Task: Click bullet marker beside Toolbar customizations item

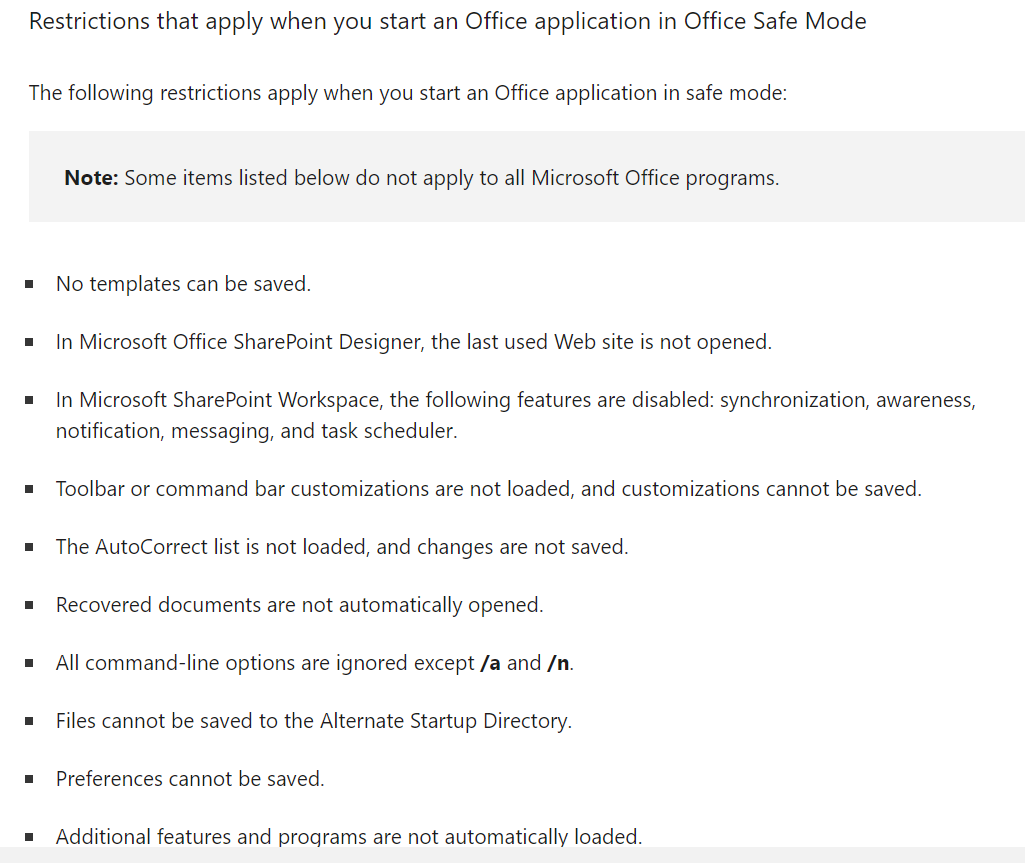Action: 29,489
